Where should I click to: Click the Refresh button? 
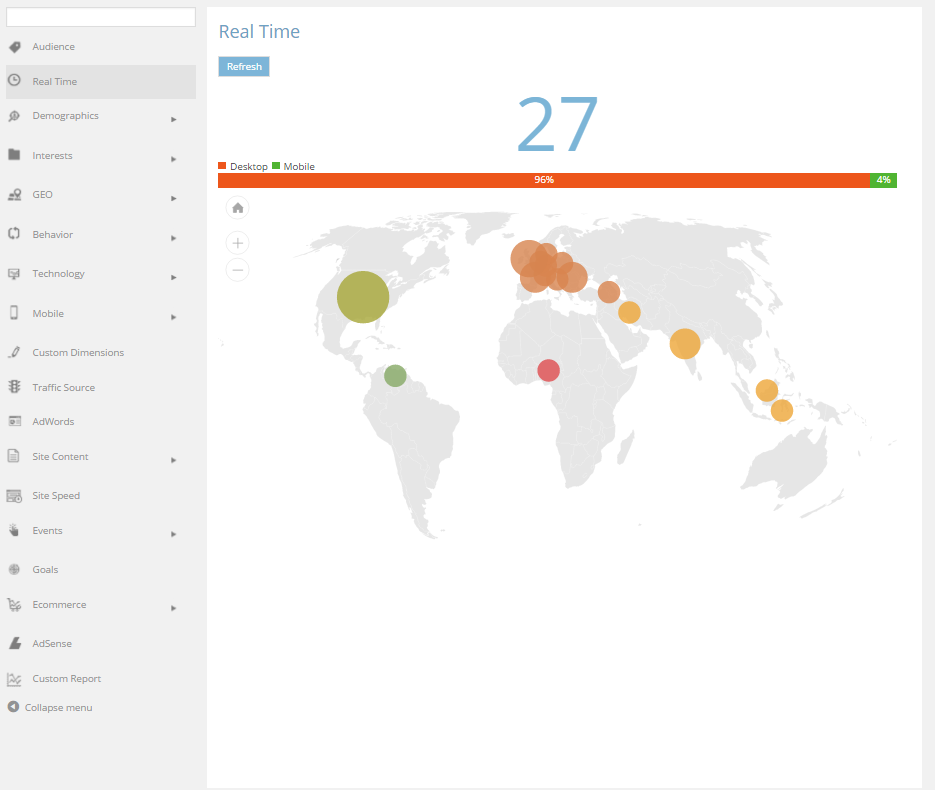(x=244, y=66)
